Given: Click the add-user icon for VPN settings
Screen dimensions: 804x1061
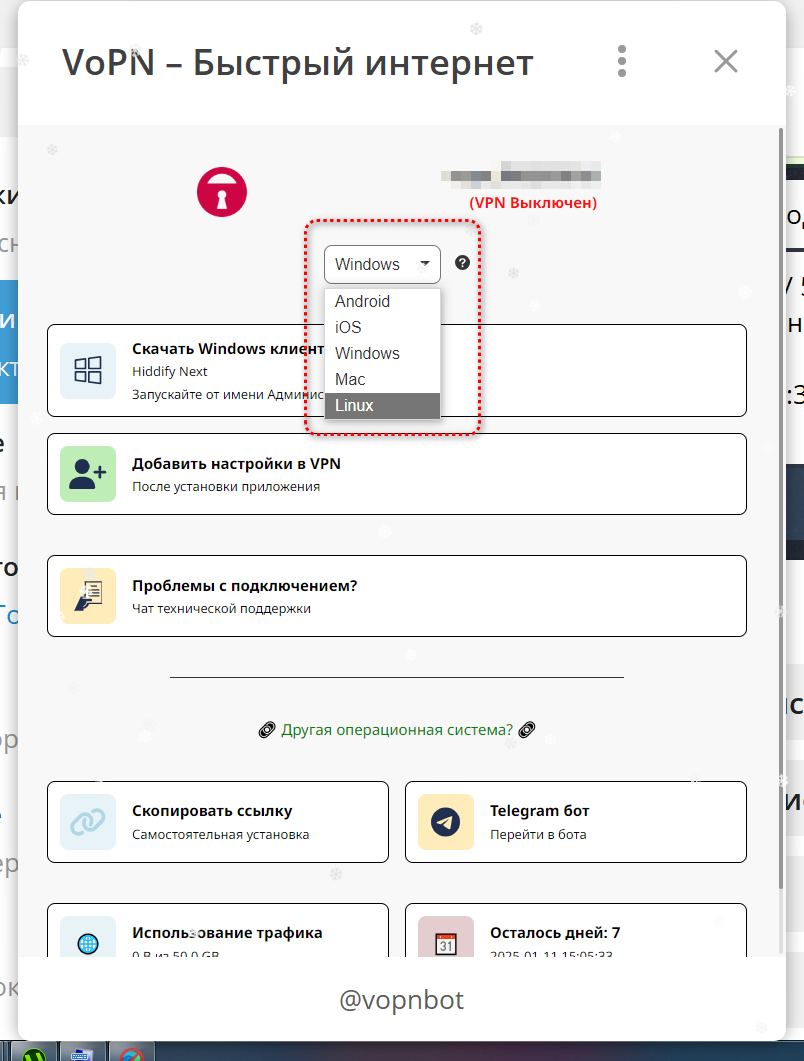Looking at the screenshot, I should [x=88, y=474].
